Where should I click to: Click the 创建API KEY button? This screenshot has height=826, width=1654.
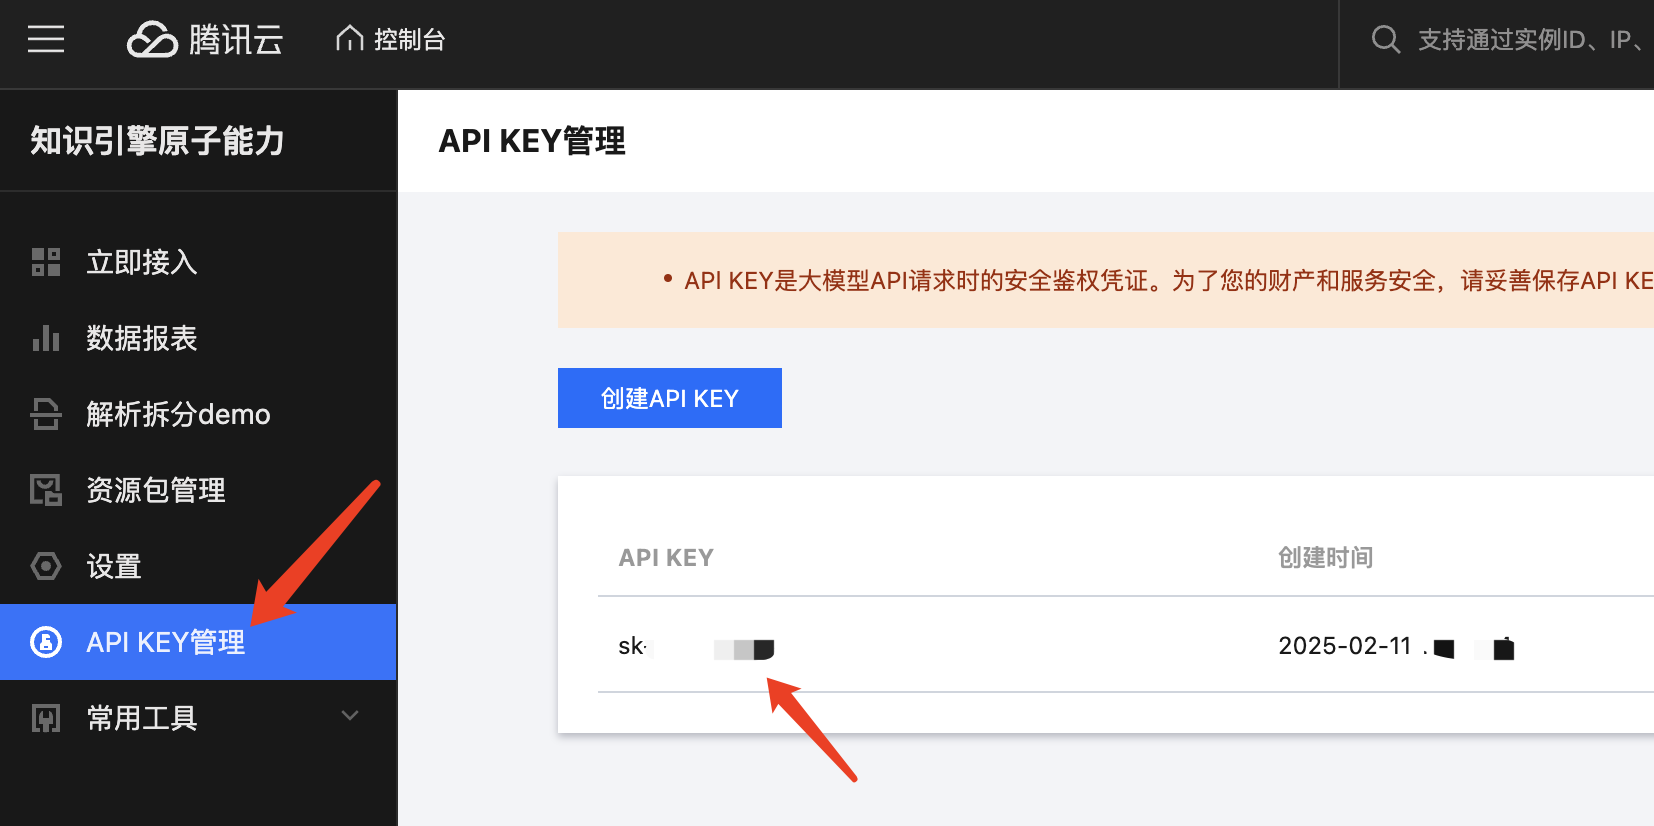670,398
